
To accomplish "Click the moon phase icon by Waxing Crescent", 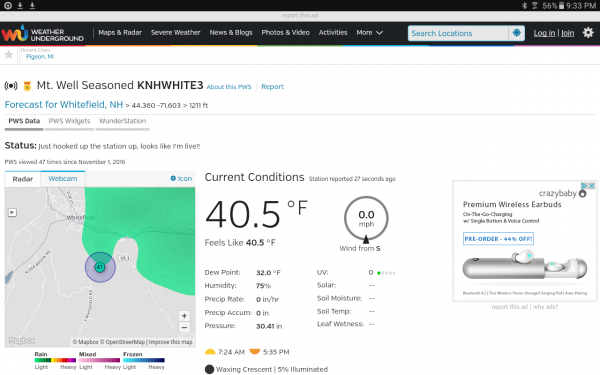I will point(209,369).
